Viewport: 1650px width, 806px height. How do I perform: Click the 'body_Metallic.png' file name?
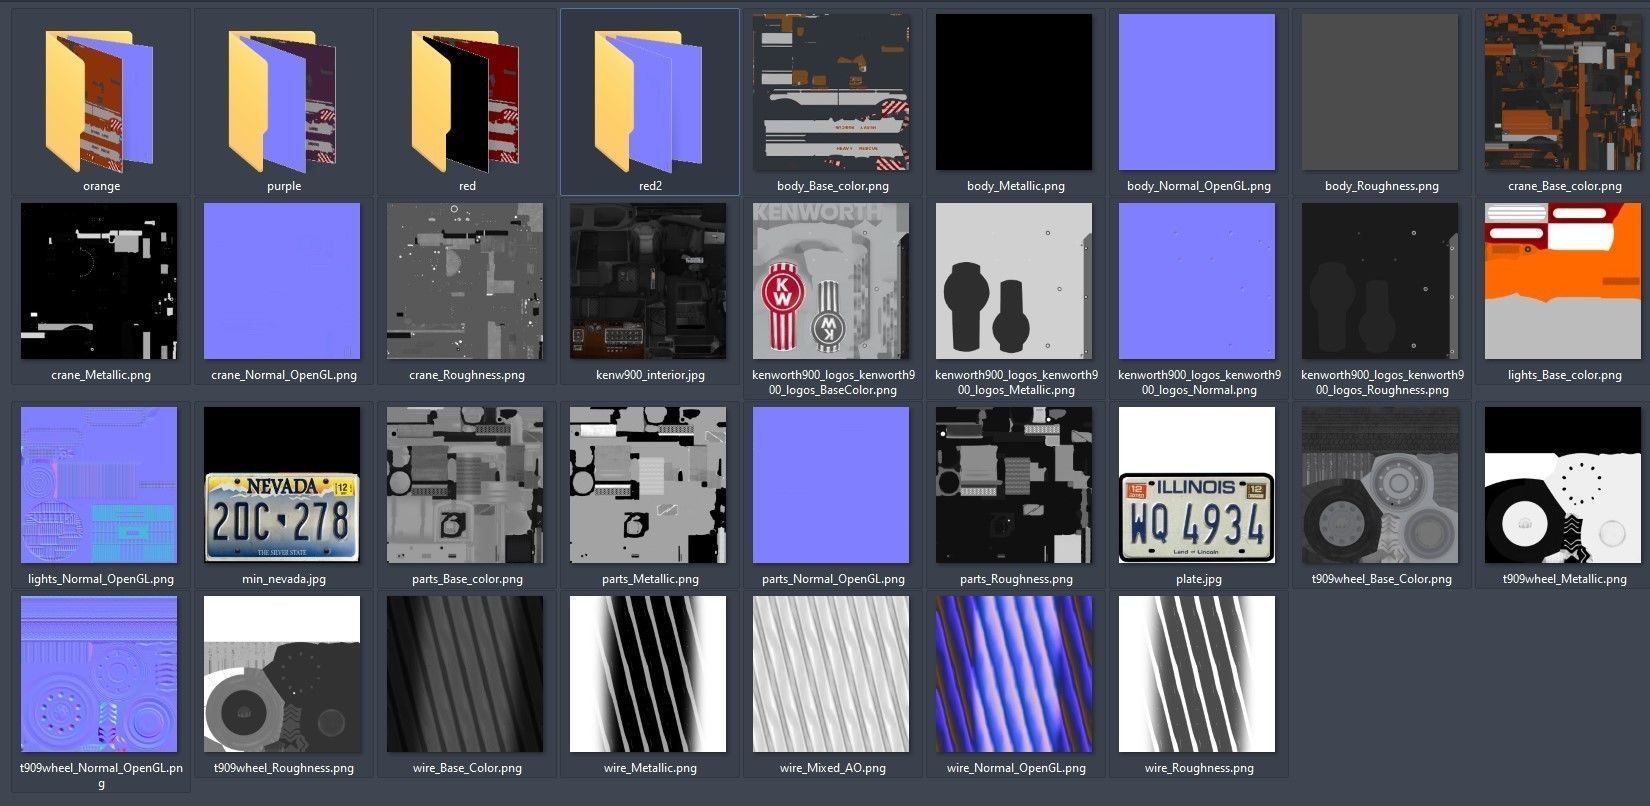tap(1016, 186)
